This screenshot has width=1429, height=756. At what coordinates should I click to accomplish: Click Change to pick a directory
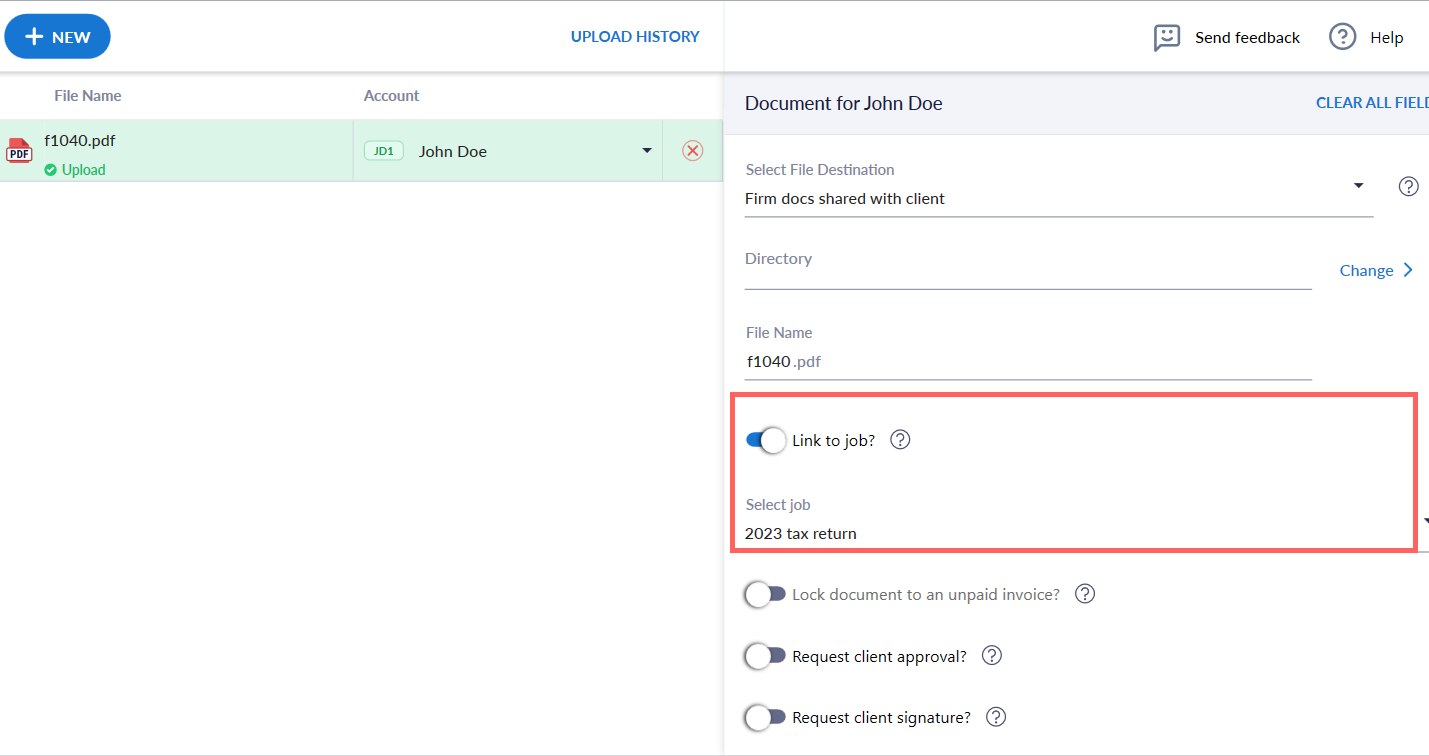1376,271
